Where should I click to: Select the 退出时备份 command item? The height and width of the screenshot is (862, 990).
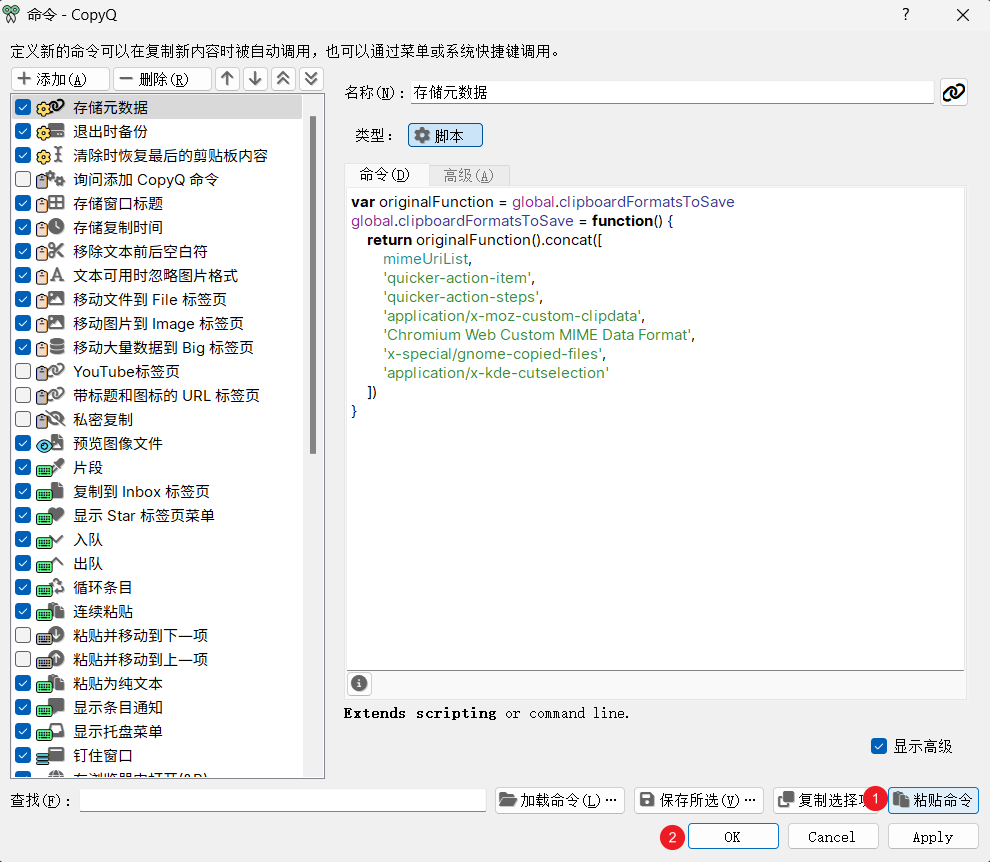tap(110, 131)
